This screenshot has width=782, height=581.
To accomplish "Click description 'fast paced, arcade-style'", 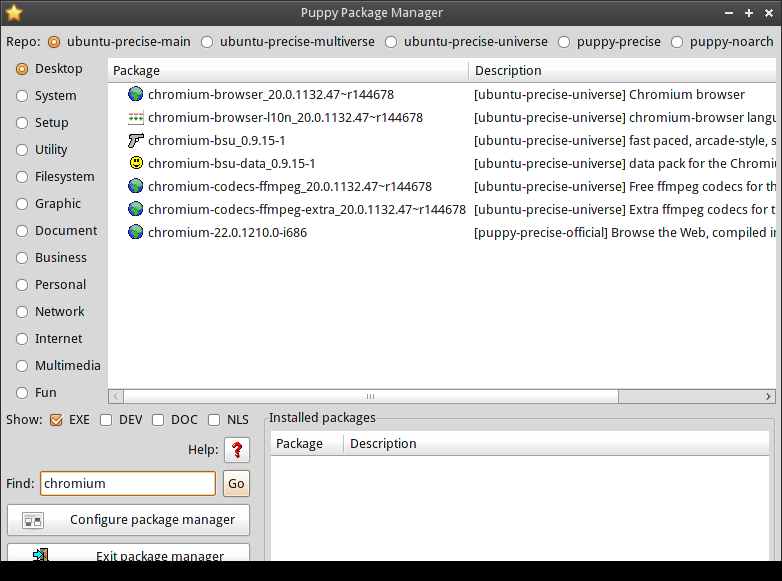I will click(624, 141).
